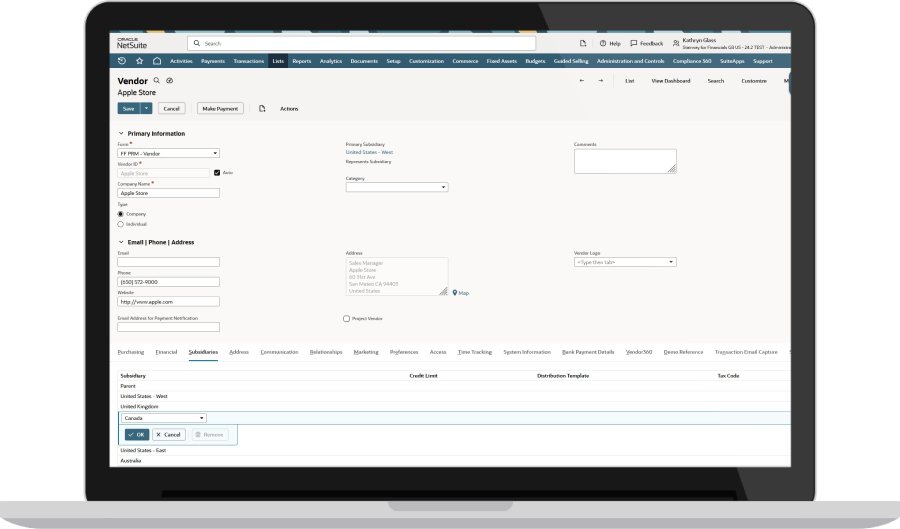The image size is (900, 529).
Task: Open the Save button dropdown arrow
Action: coord(146,108)
